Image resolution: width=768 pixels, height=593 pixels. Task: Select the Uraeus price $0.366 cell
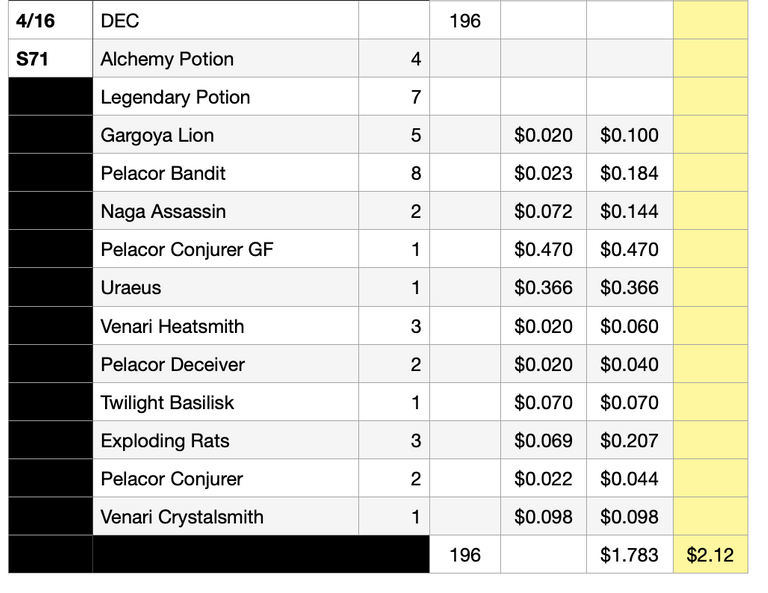pos(543,288)
